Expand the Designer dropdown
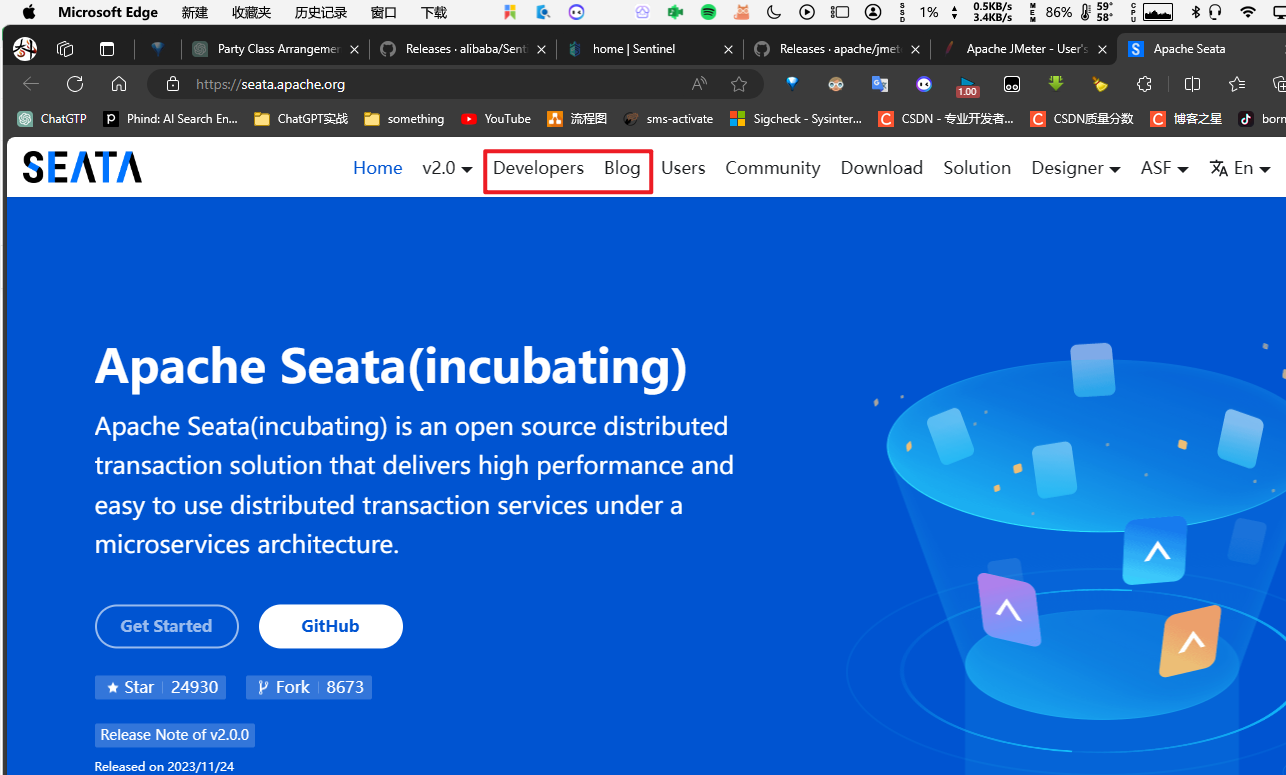This screenshot has width=1286, height=775. coord(1076,168)
